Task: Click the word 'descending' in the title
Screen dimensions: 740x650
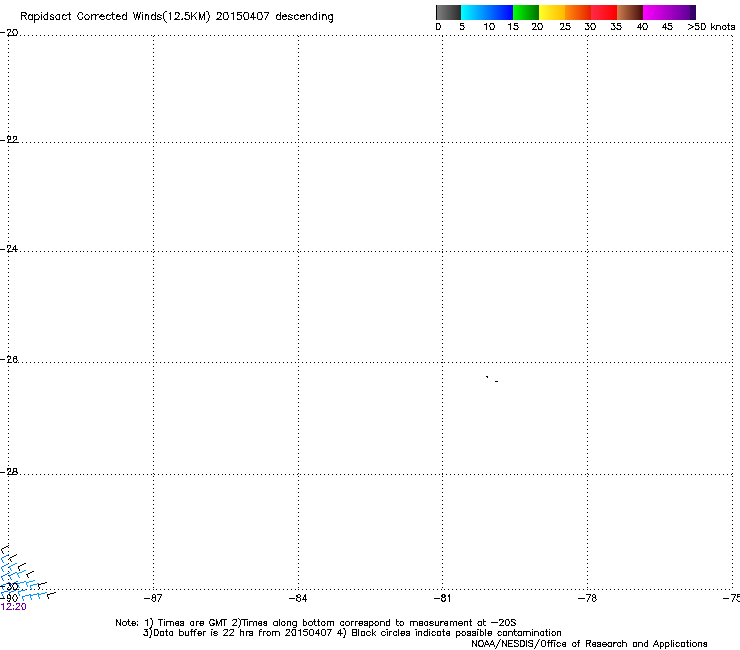Action: coord(304,17)
